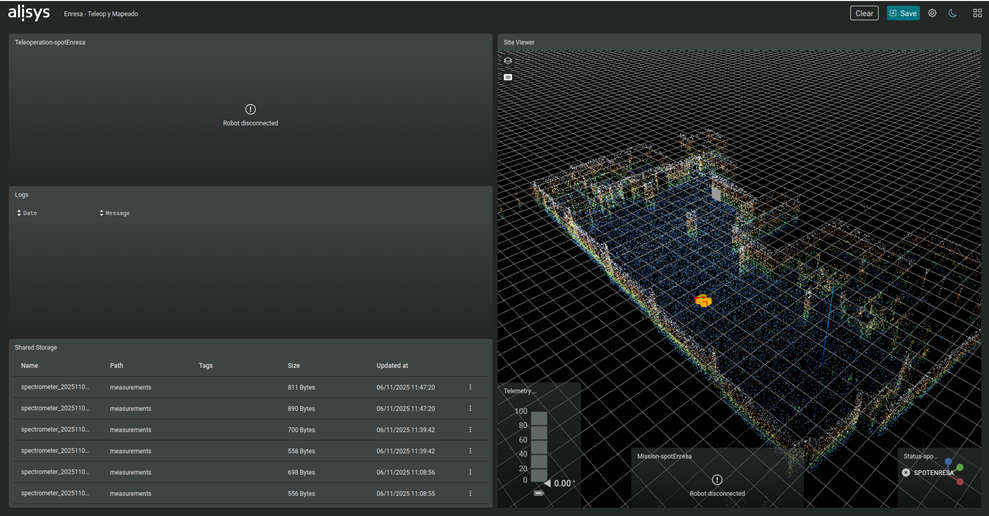The width and height of the screenshot is (989, 516).
Task: Select the spectrometer file in the 558 Bytes row
Action: [55, 451]
